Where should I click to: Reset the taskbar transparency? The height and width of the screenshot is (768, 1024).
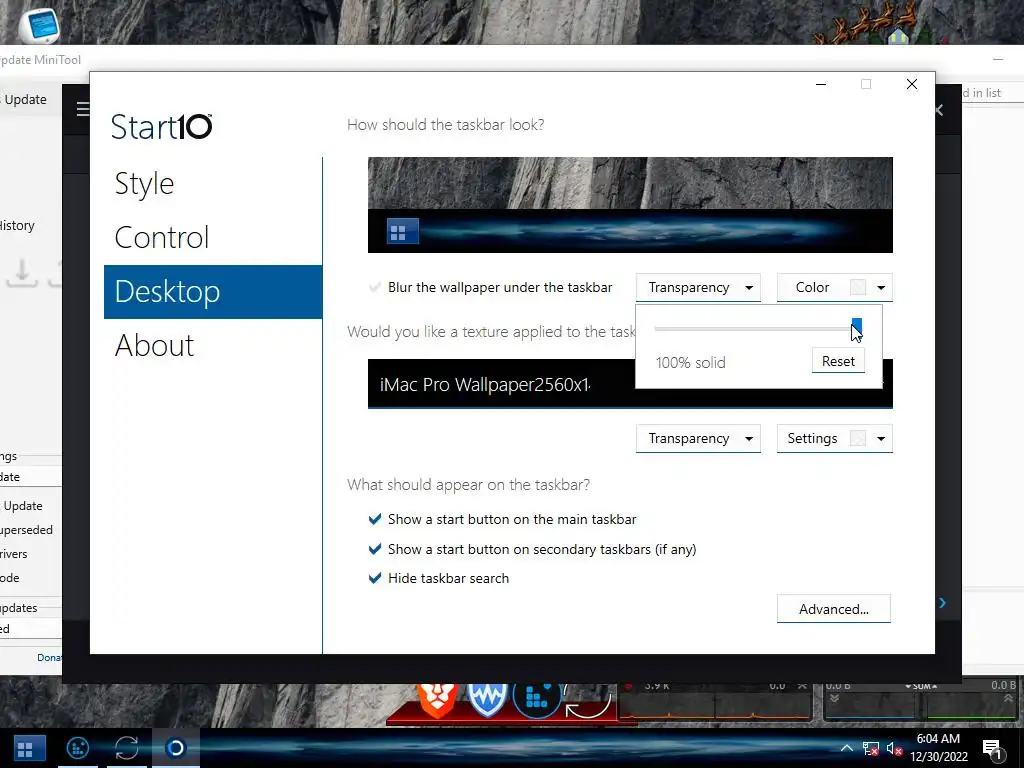pos(839,361)
